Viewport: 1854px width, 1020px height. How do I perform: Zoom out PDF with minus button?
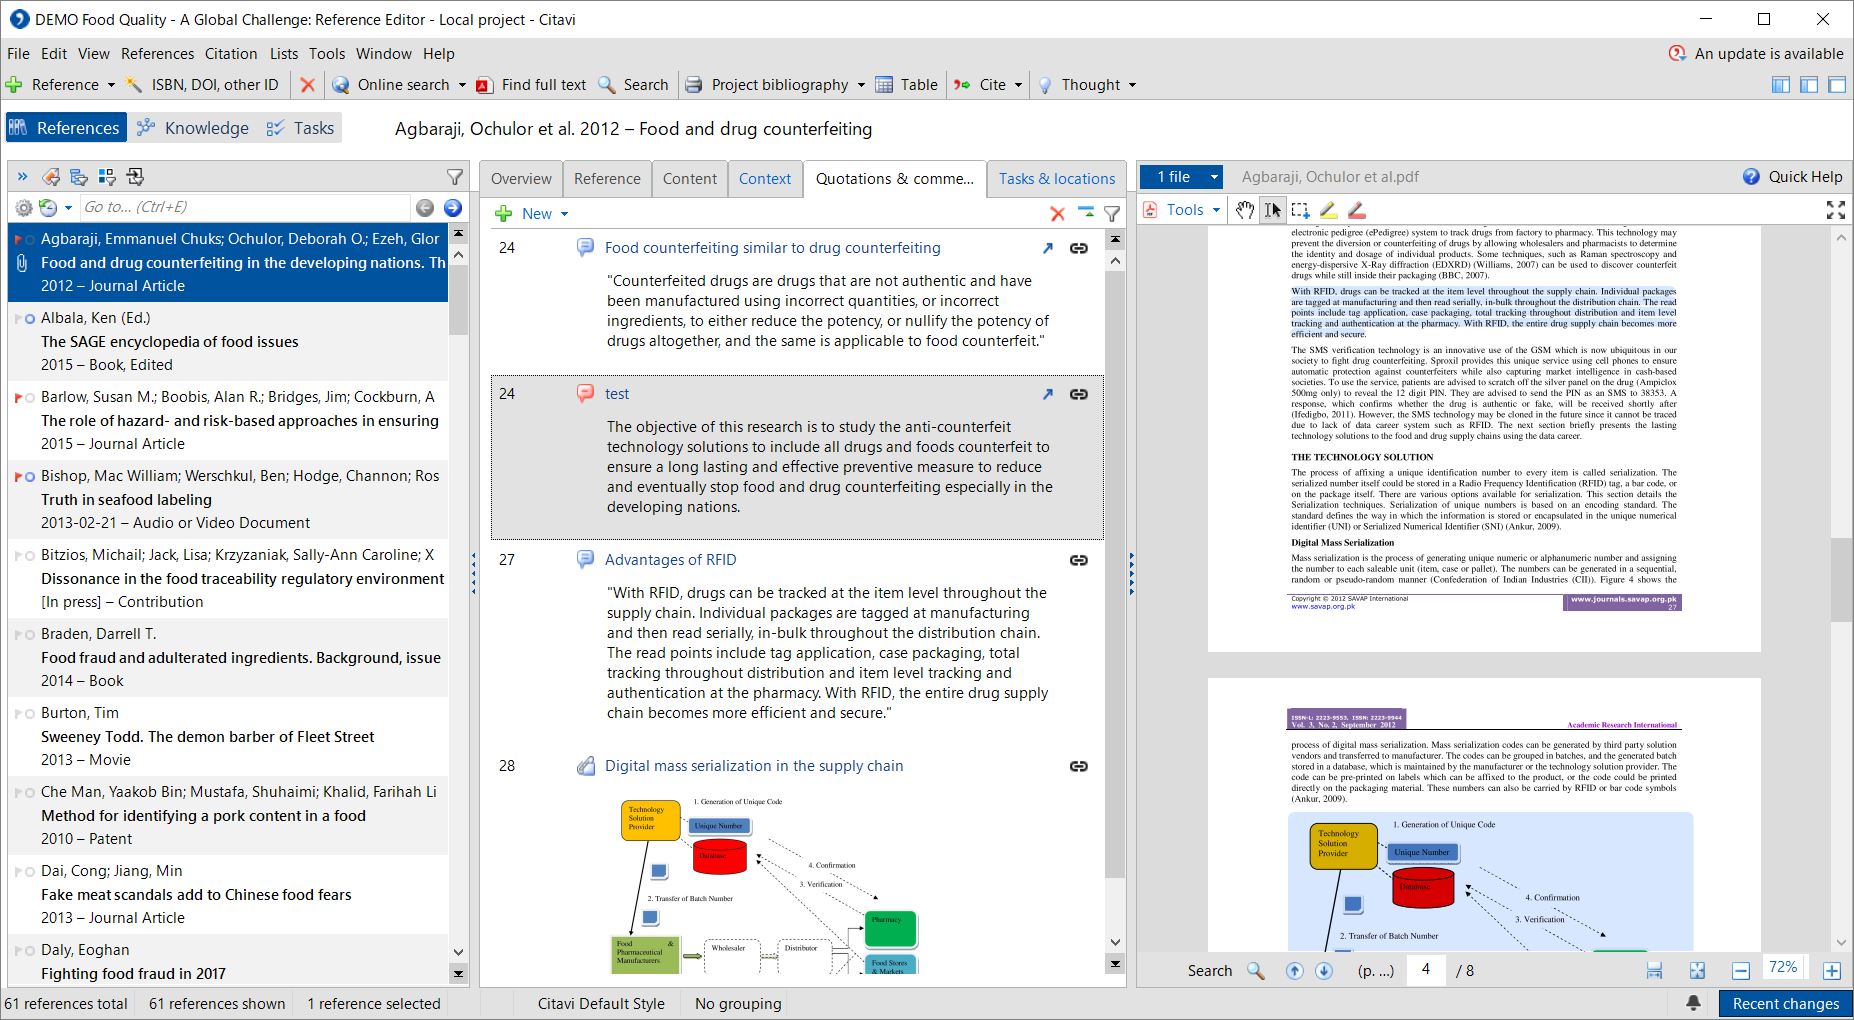tap(1741, 970)
